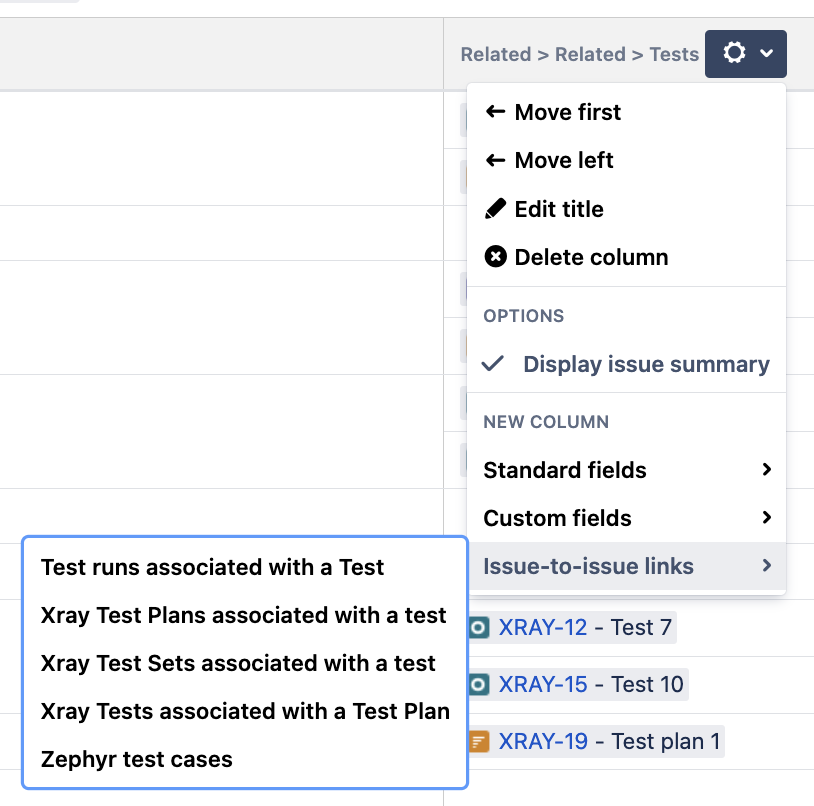Choose Xray Test Plans associated with a test
The width and height of the screenshot is (814, 806).
[243, 615]
